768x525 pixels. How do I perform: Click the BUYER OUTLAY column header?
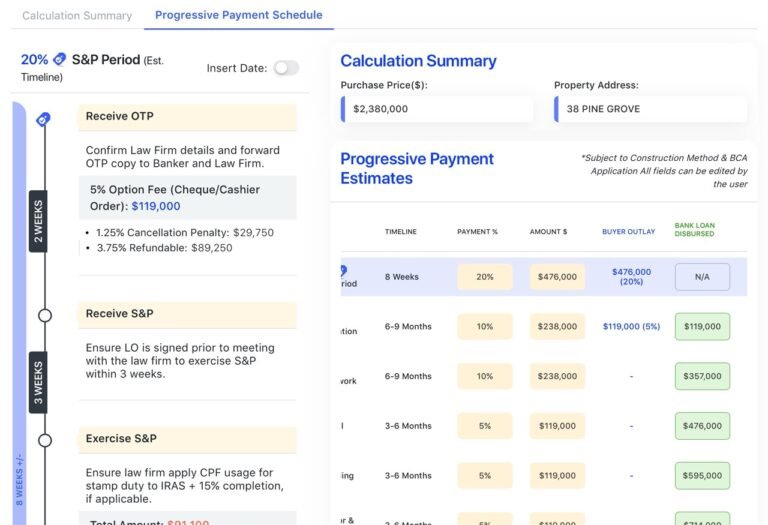tap(628, 232)
